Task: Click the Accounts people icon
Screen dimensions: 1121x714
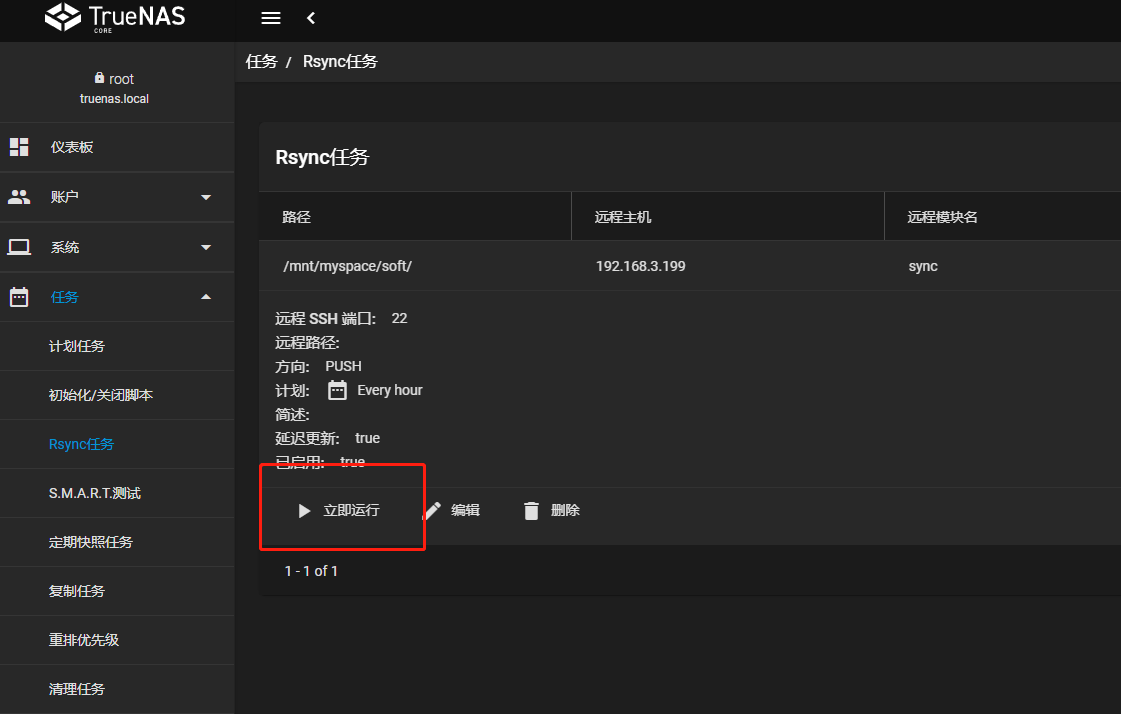Action: coord(19,197)
